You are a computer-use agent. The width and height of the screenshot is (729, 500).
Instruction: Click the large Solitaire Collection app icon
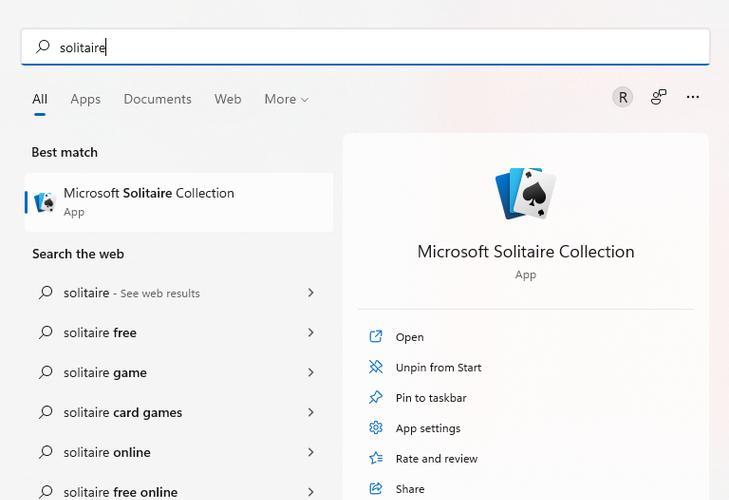click(526, 193)
